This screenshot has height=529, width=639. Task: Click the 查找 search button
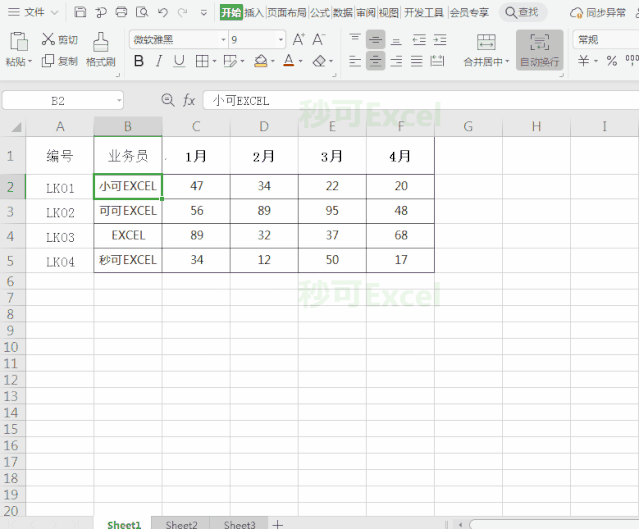(x=522, y=13)
